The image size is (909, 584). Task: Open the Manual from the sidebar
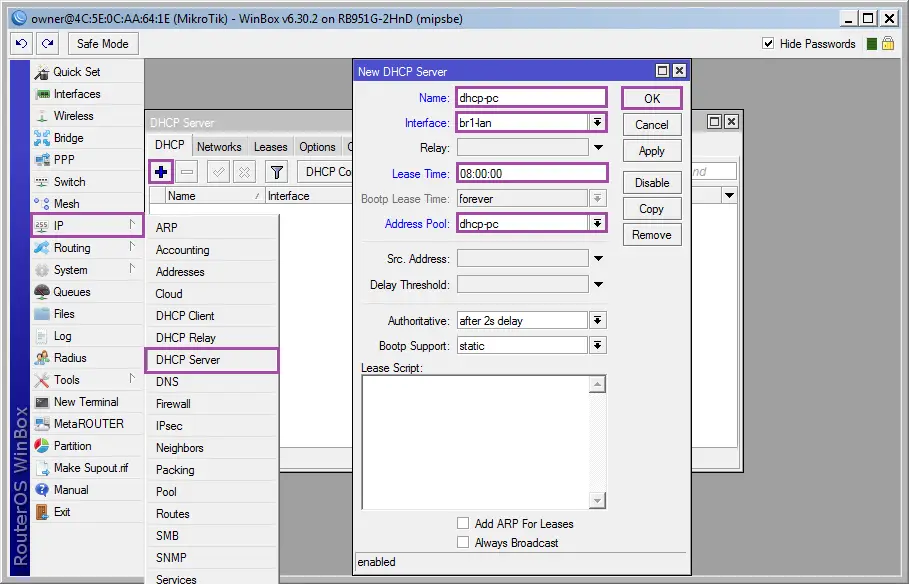[87, 491]
